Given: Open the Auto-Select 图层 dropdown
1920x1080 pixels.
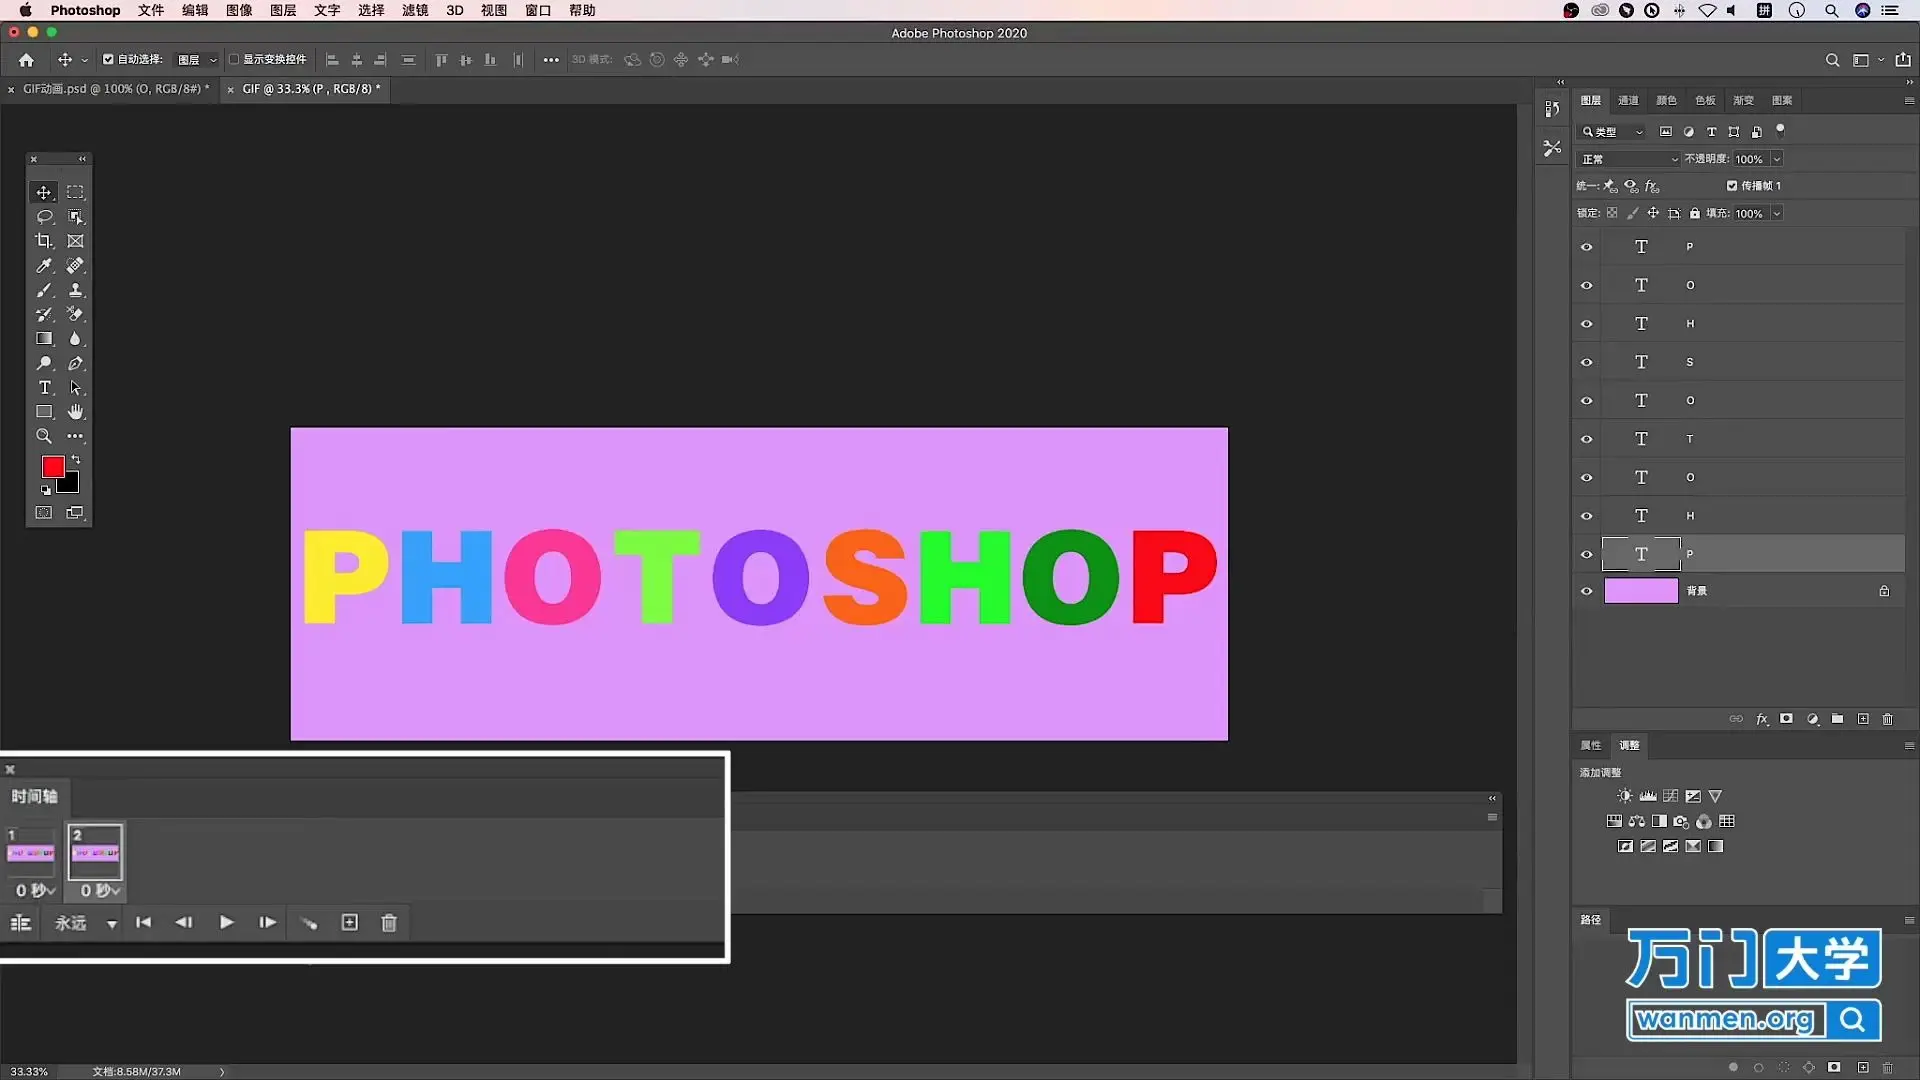Looking at the screenshot, I should coord(197,60).
